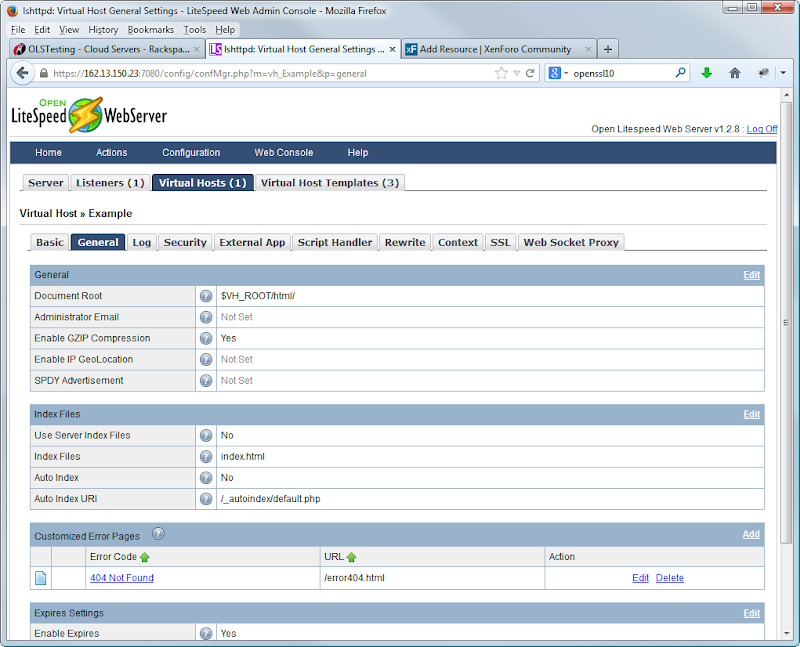Select the Server tab
This screenshot has height=647, width=800.
point(45,183)
